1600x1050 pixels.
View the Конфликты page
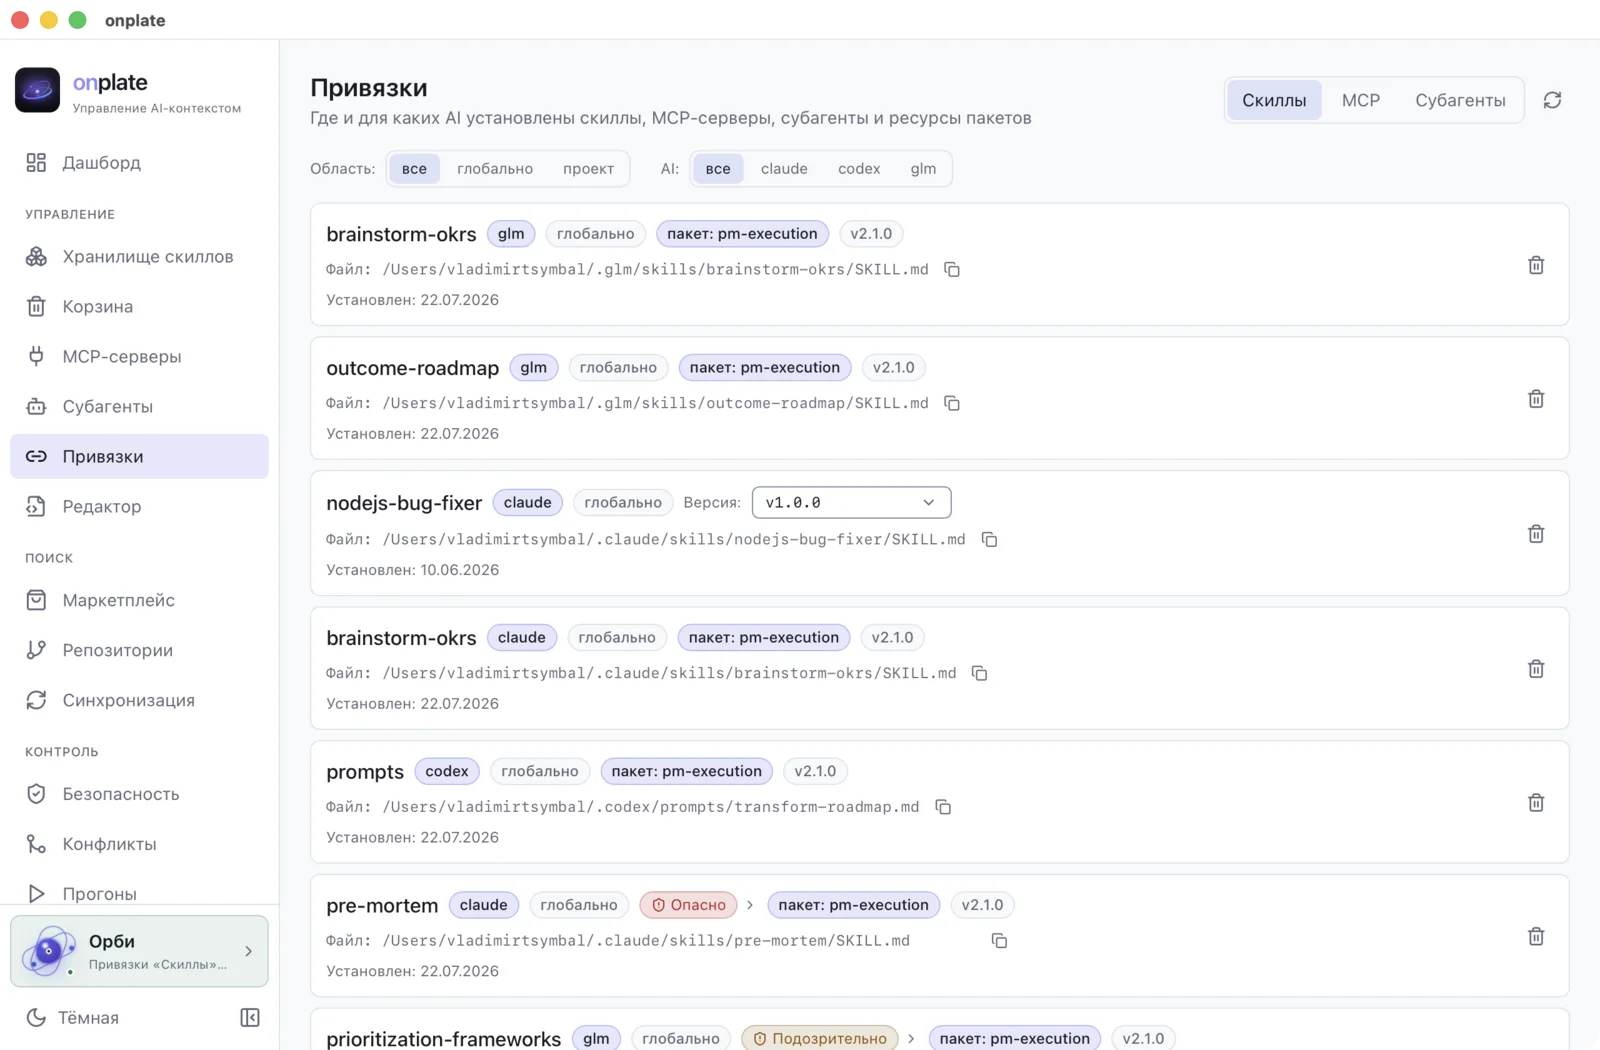pos(139,845)
